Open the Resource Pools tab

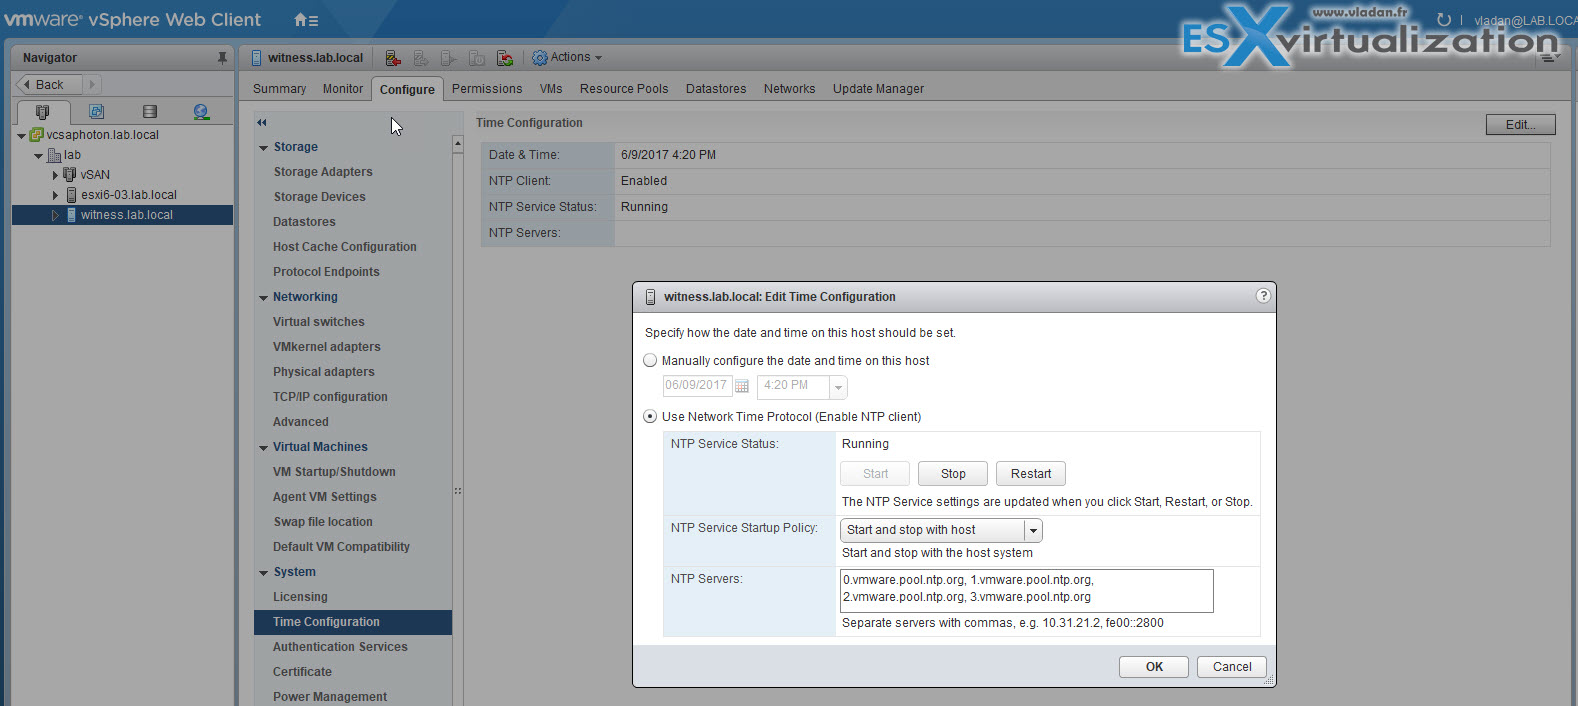(x=624, y=89)
